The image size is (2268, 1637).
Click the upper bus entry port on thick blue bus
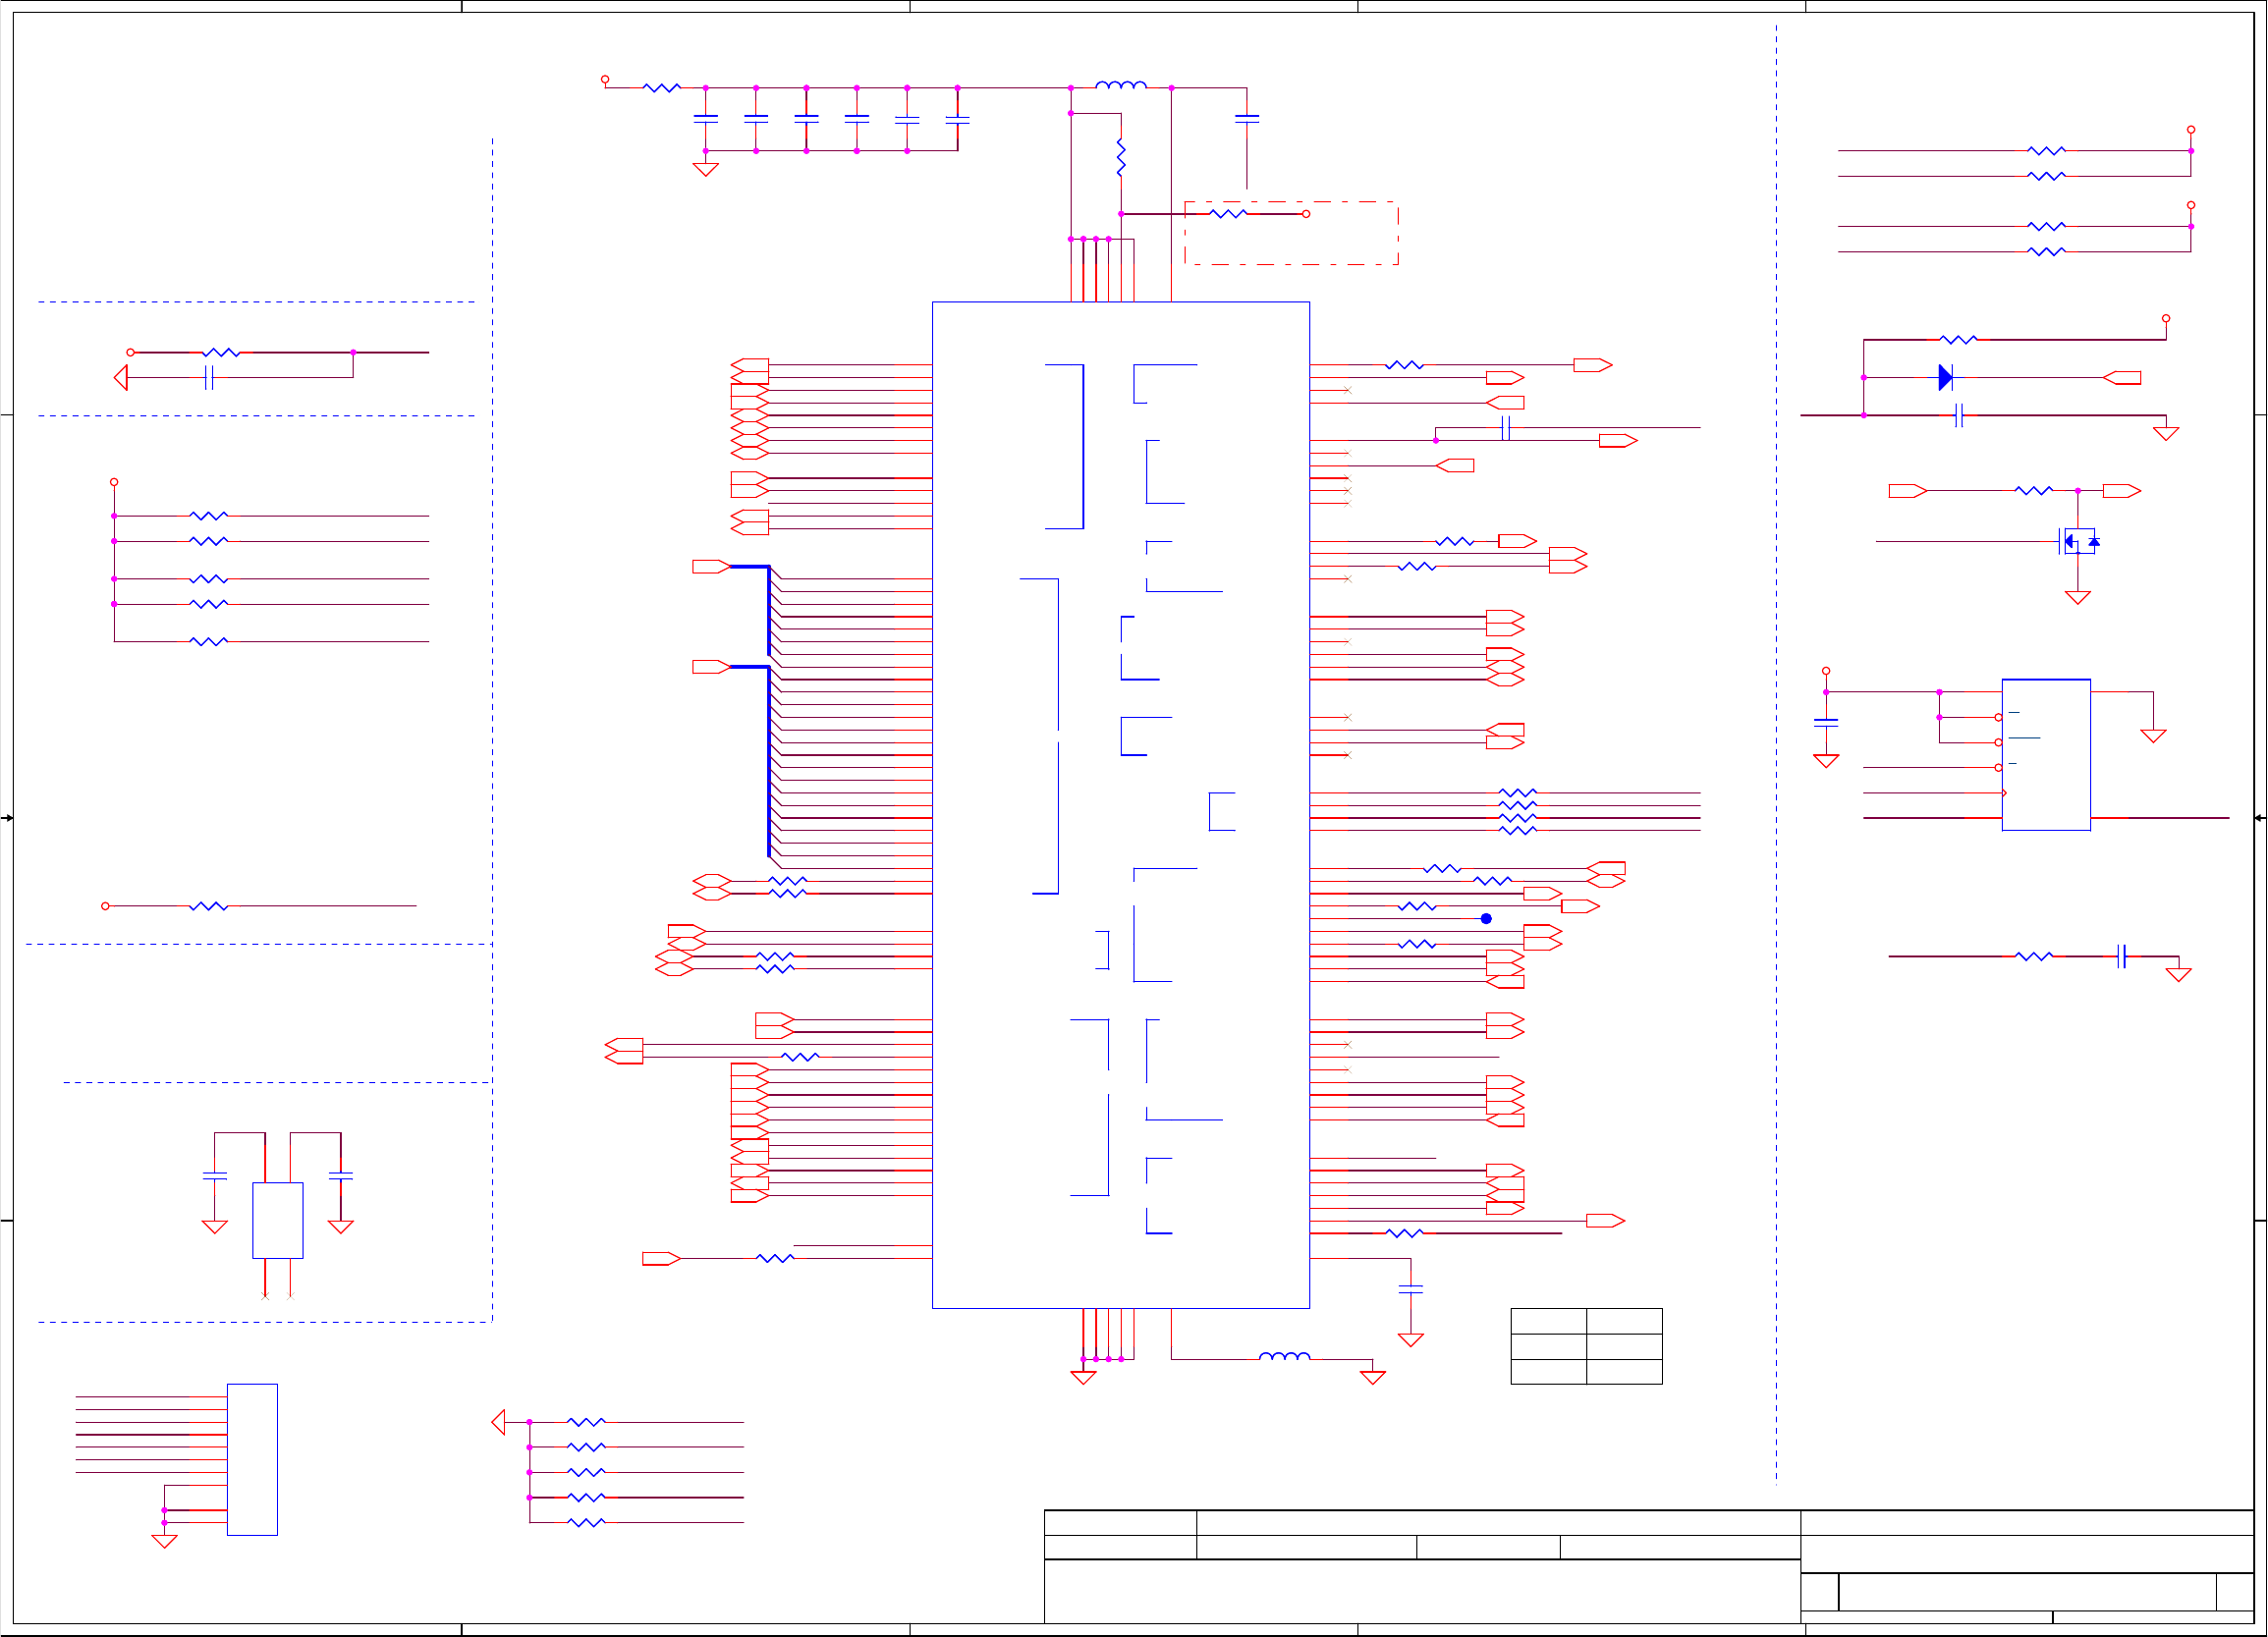click(x=711, y=566)
